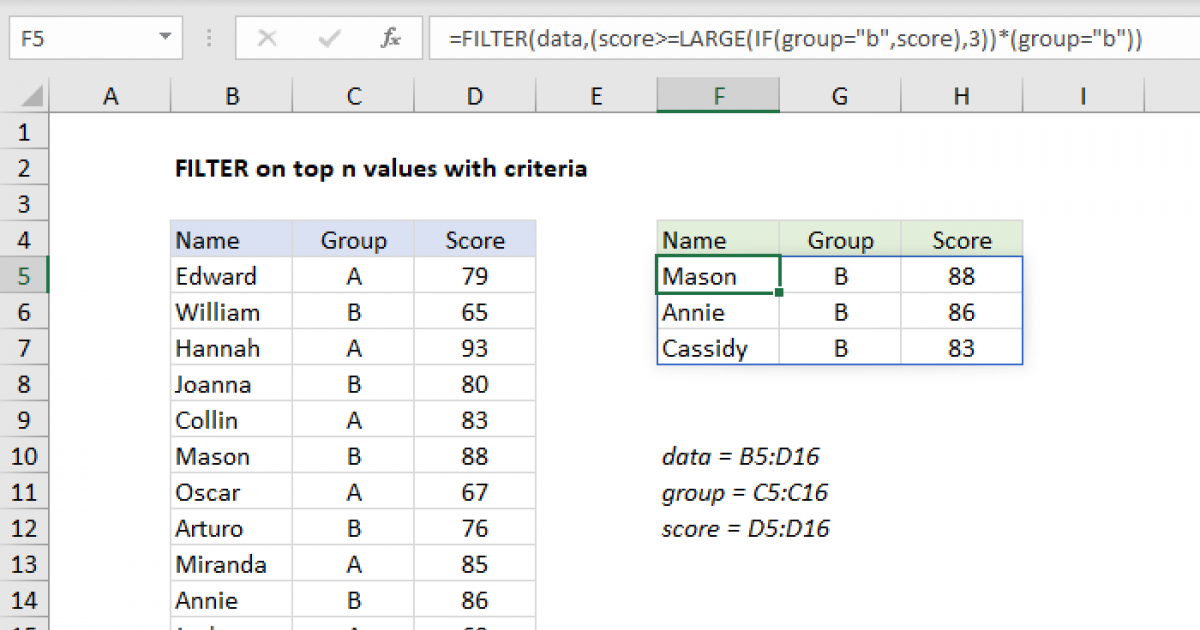Viewport: 1200px width, 630px height.
Task: Select row 5 header
Action: tap(25, 276)
